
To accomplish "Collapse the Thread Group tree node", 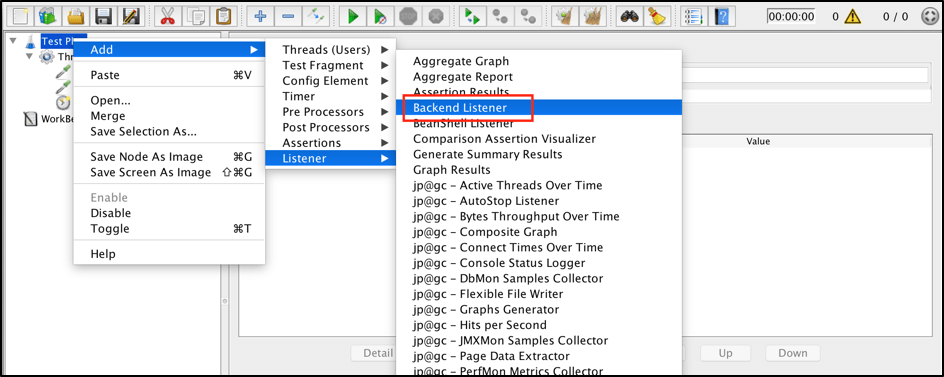I will point(29,57).
